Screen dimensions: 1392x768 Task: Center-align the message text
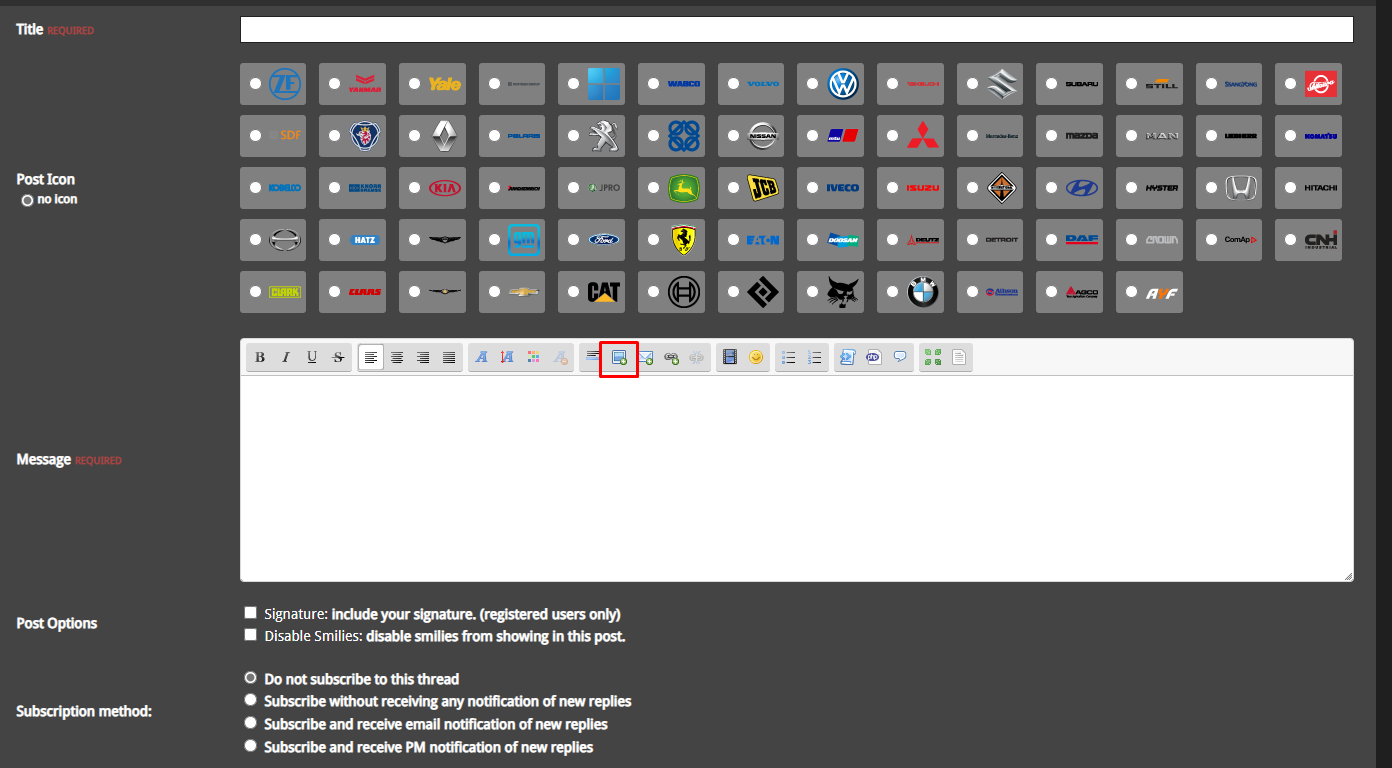397,357
